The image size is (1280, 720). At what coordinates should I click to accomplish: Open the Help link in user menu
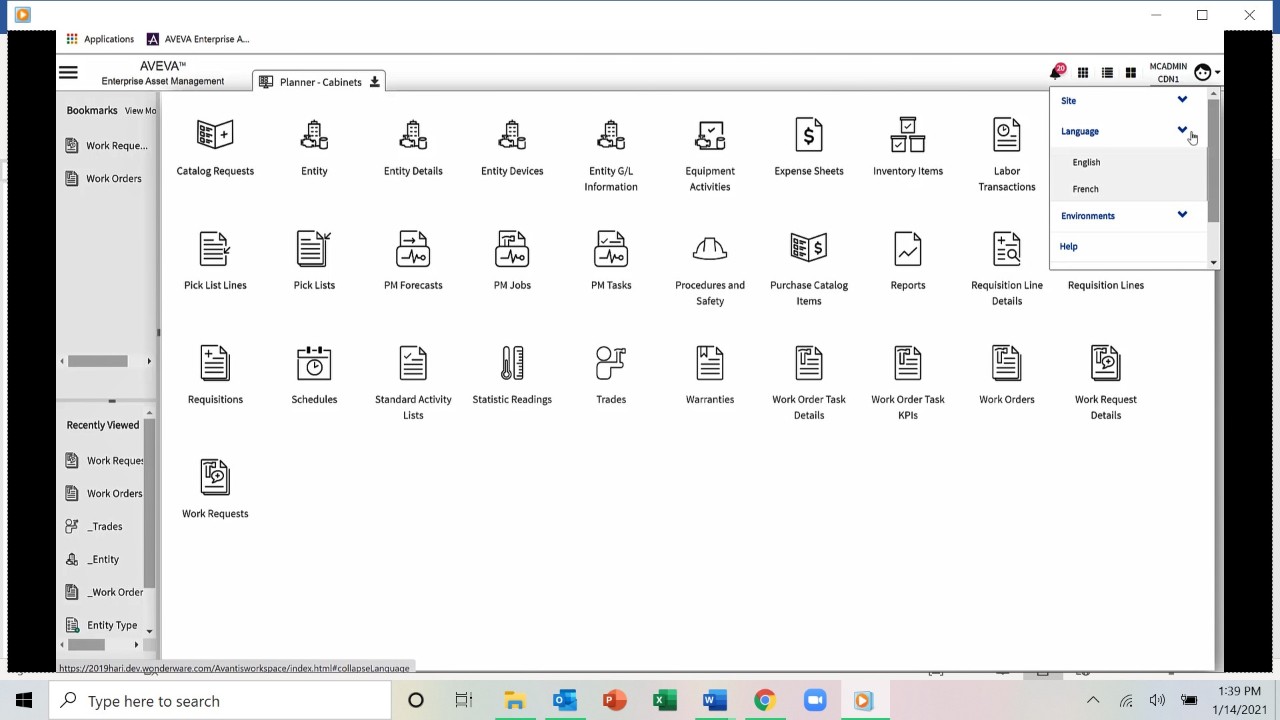tap(1069, 246)
